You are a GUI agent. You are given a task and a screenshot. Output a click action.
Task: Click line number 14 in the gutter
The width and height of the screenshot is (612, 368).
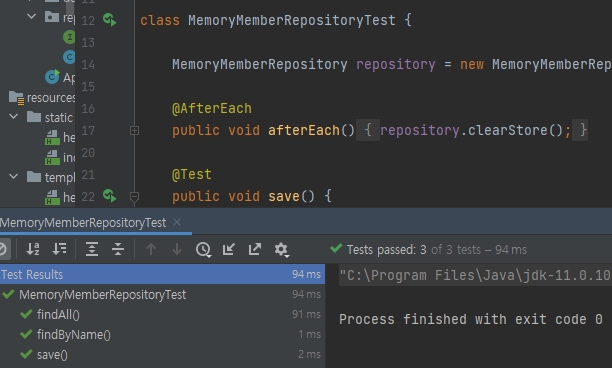[88, 64]
